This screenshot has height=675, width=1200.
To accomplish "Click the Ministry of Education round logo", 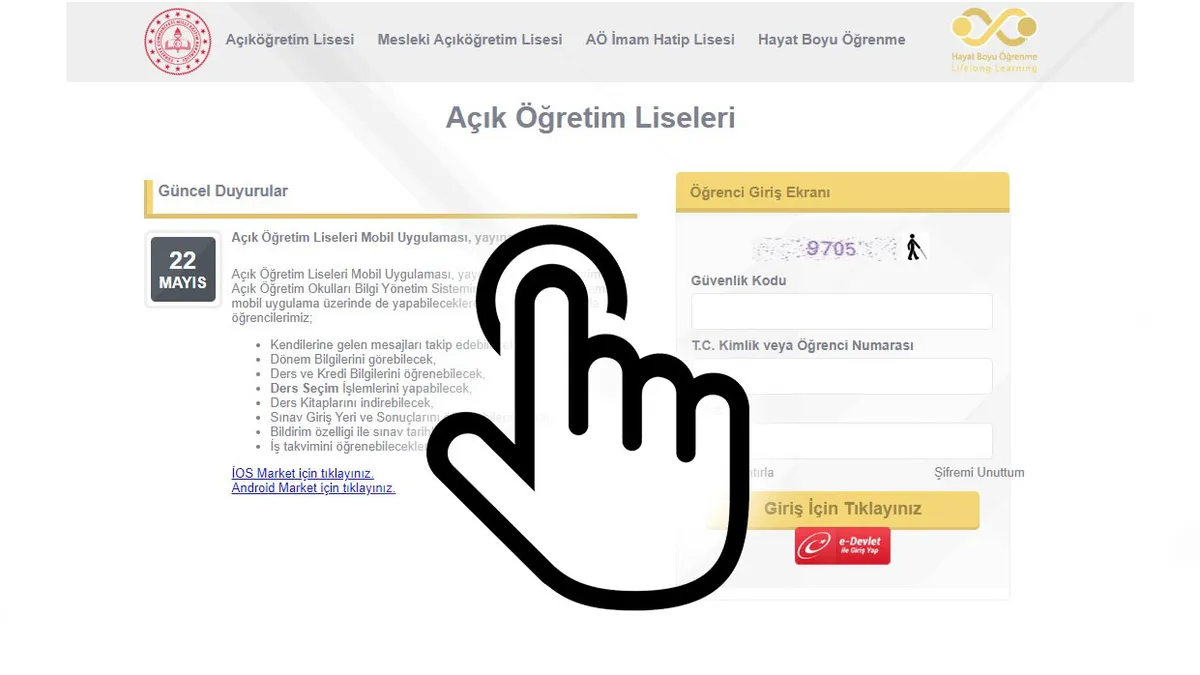I will 179,41.
